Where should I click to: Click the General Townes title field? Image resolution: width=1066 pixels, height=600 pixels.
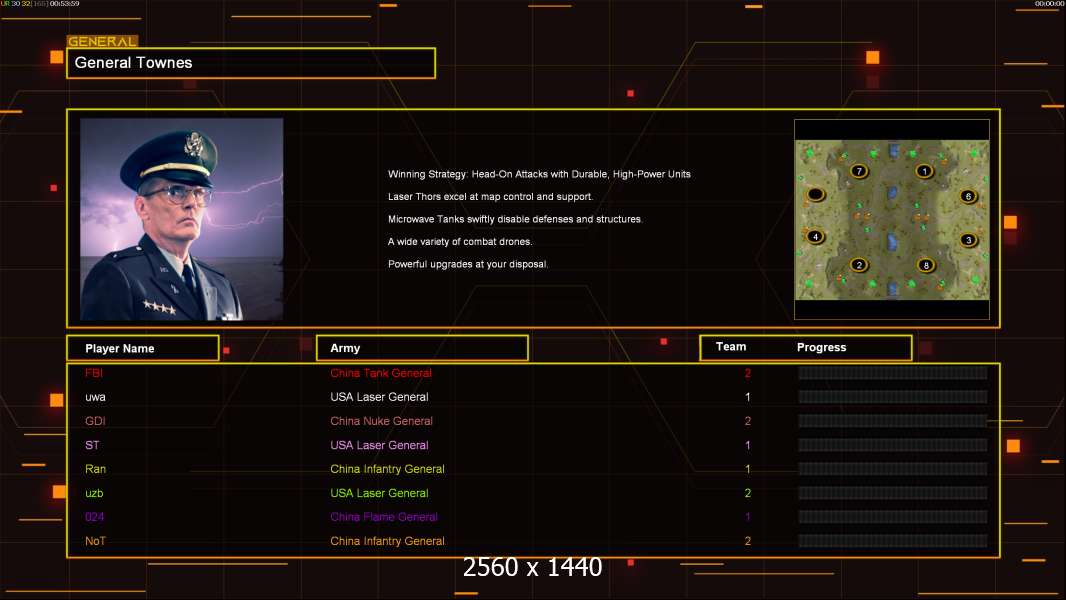pyautogui.click(x=251, y=63)
